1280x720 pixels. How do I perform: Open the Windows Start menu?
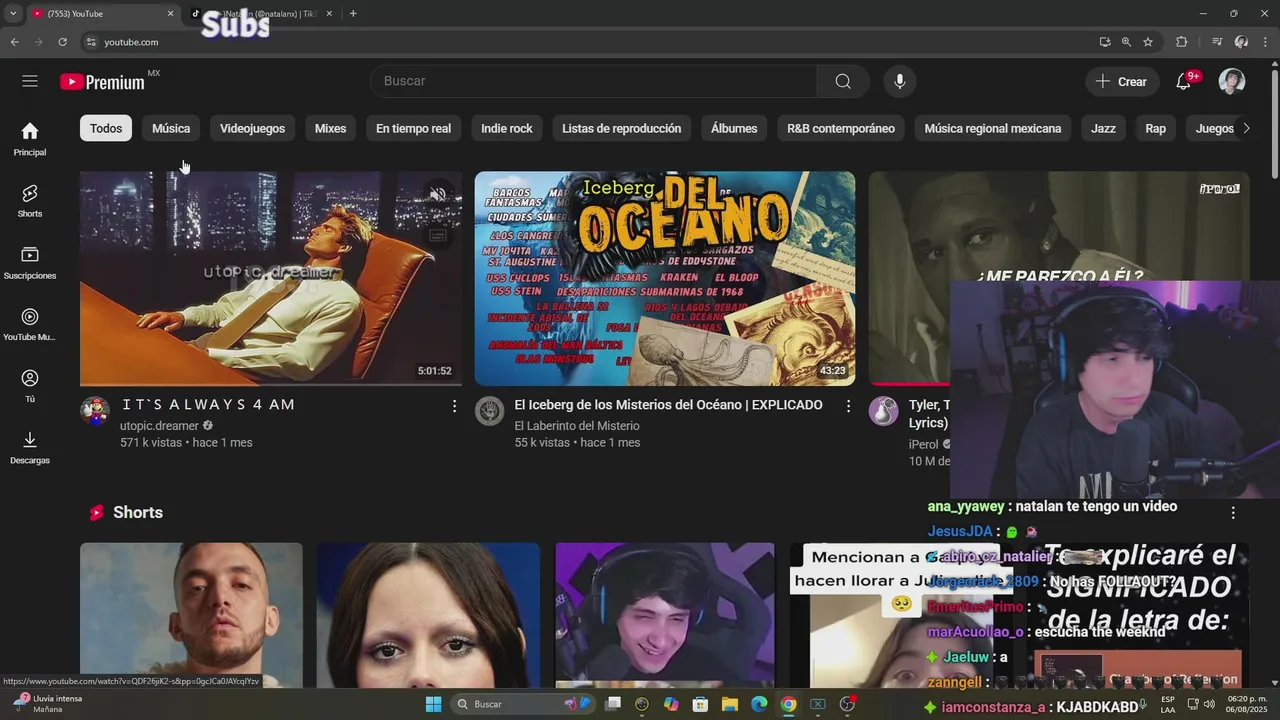coord(433,704)
